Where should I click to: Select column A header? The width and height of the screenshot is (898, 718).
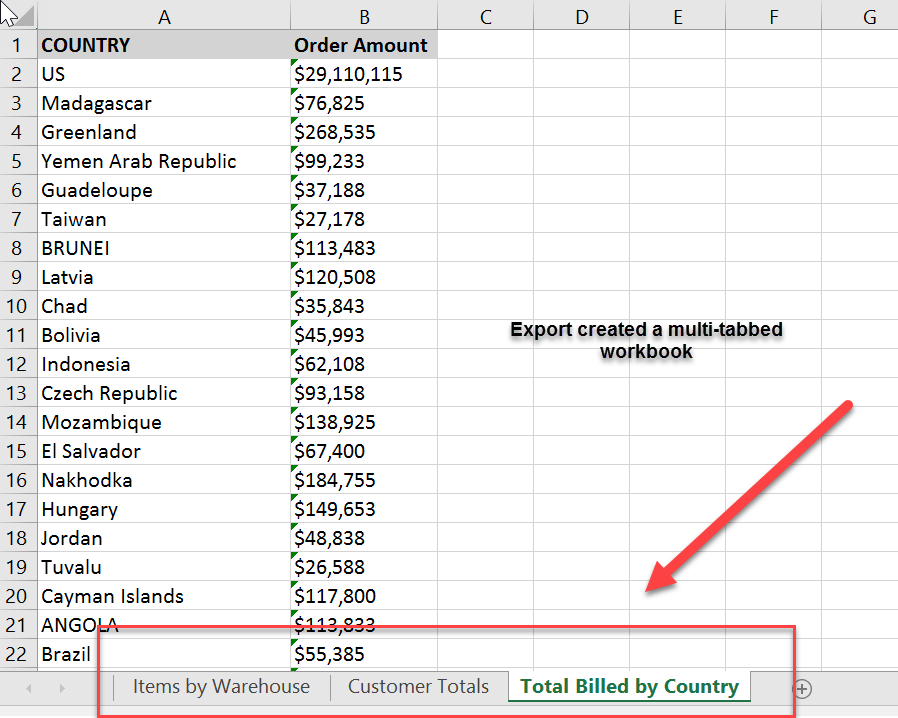tap(164, 15)
